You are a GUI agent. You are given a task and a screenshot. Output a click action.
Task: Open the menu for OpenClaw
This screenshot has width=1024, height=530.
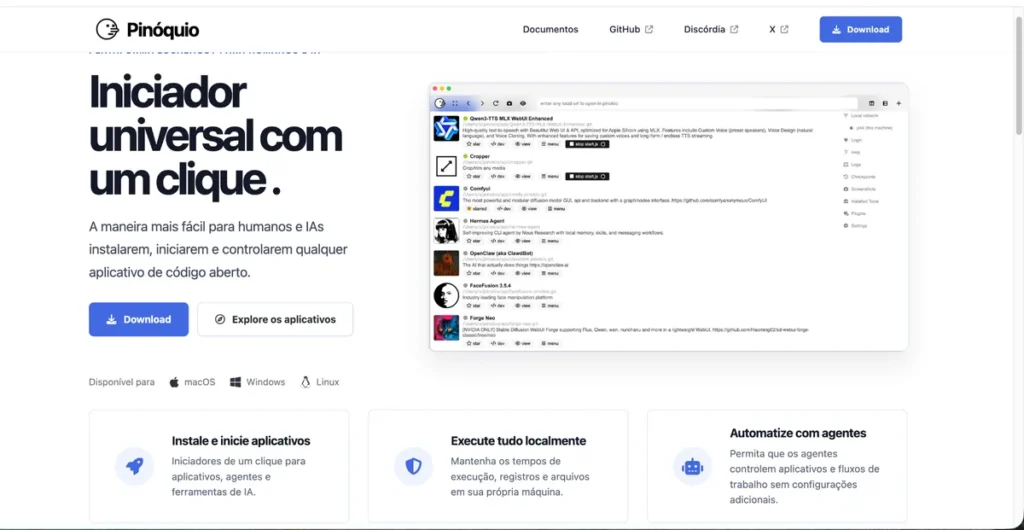[549, 273]
